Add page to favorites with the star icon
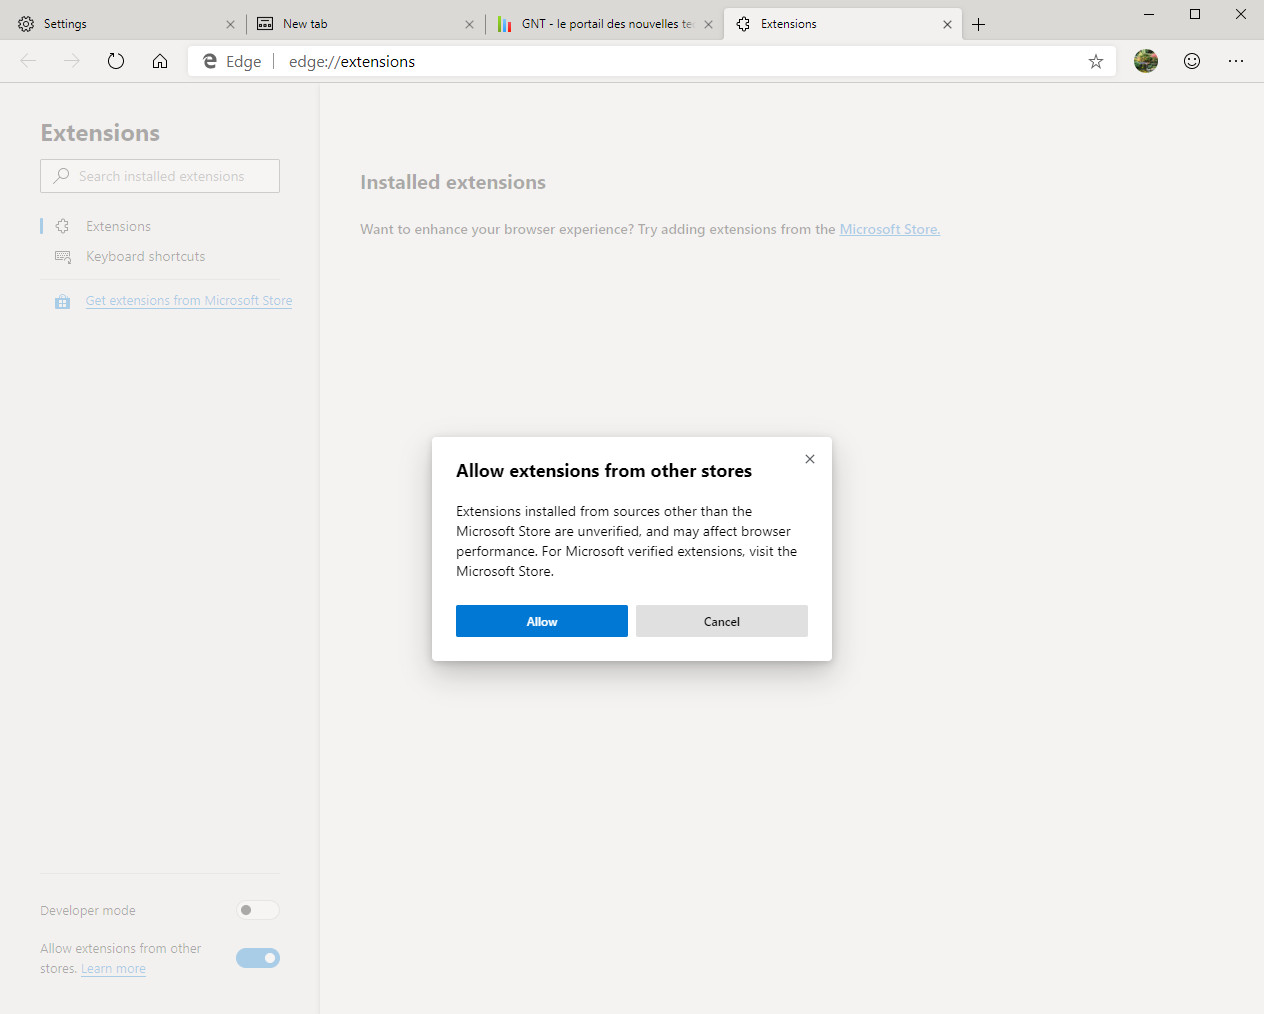The image size is (1264, 1014). coord(1095,61)
